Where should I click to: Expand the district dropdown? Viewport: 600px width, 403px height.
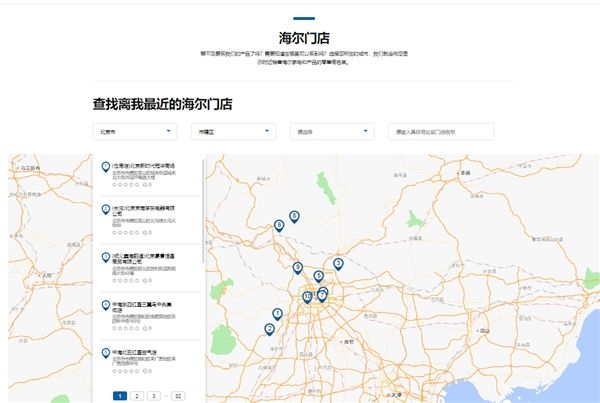234,131
